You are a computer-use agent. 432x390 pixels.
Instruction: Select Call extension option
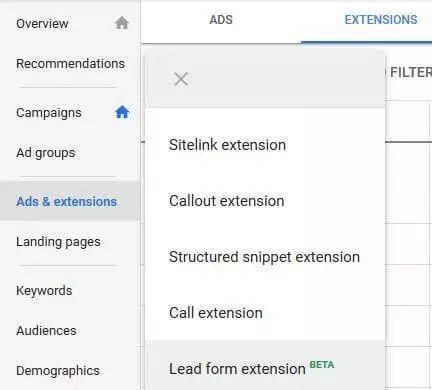(x=265, y=313)
